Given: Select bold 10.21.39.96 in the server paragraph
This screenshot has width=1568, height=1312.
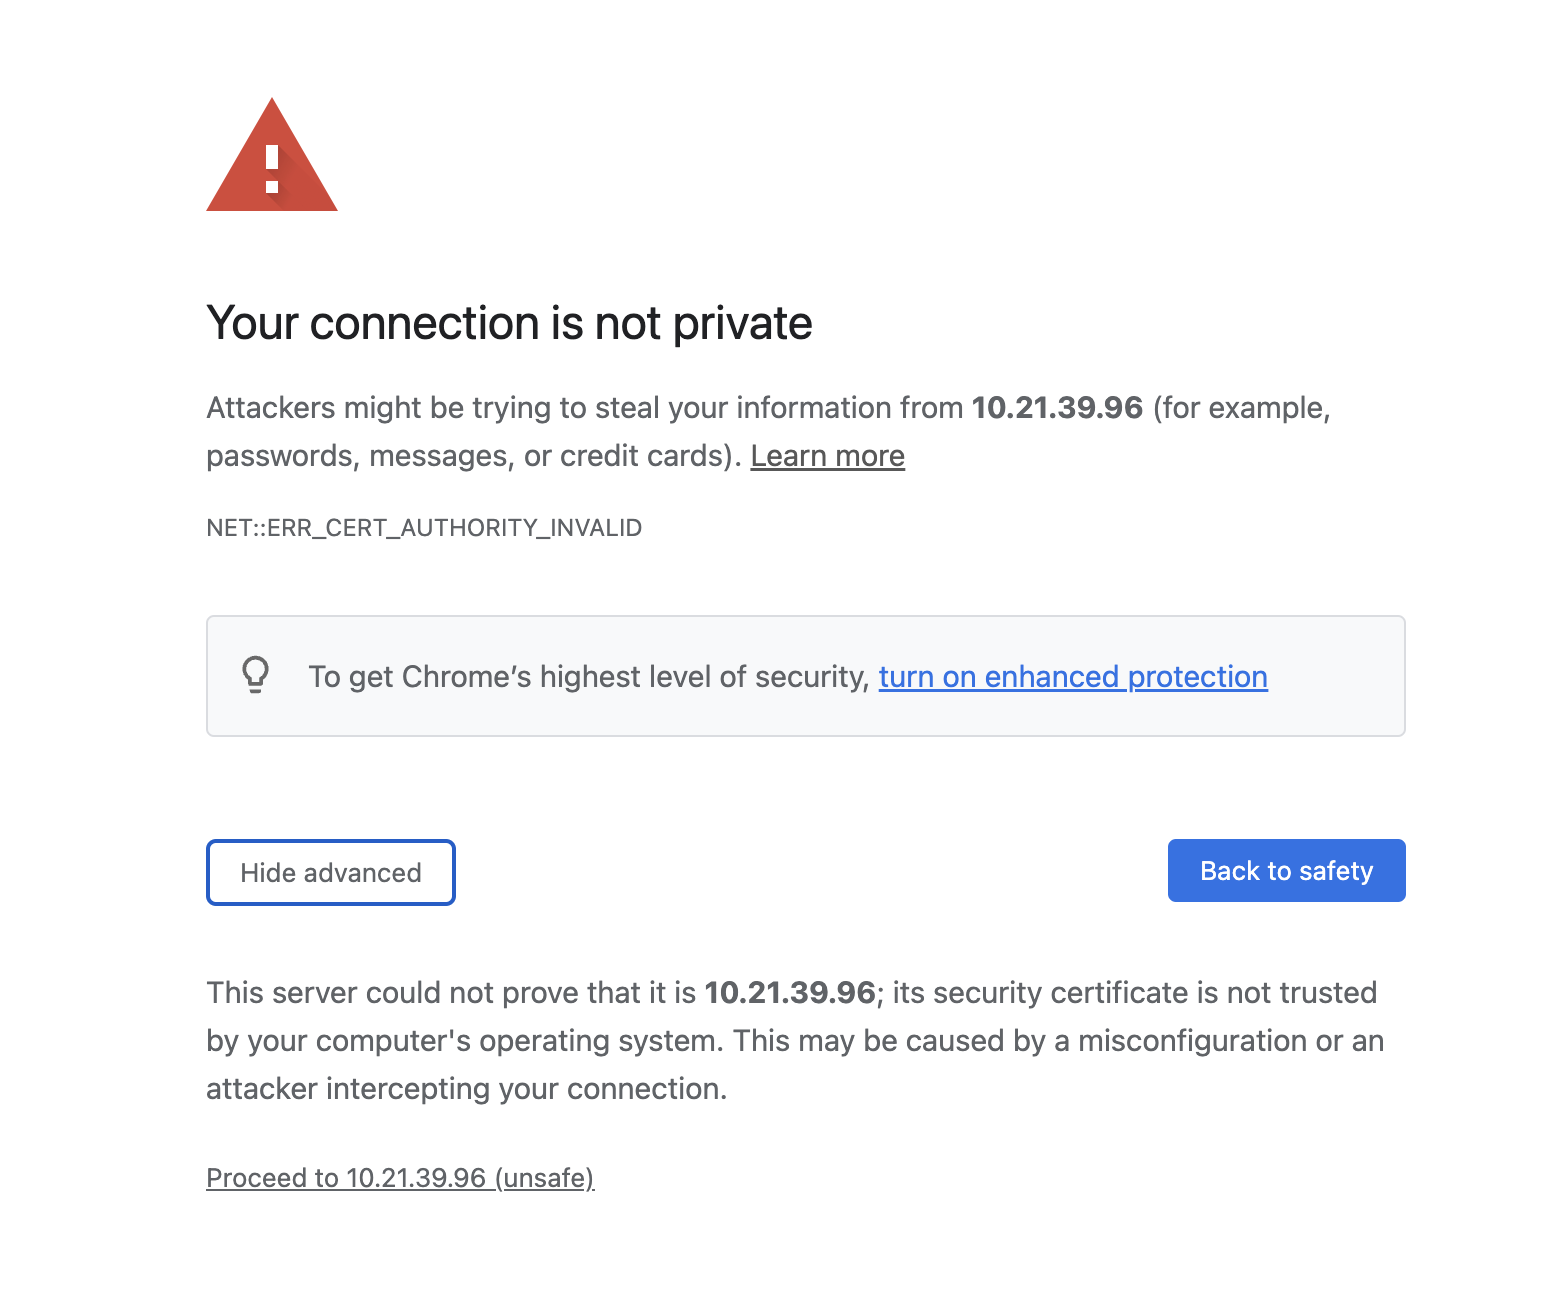Looking at the screenshot, I should click(x=790, y=993).
